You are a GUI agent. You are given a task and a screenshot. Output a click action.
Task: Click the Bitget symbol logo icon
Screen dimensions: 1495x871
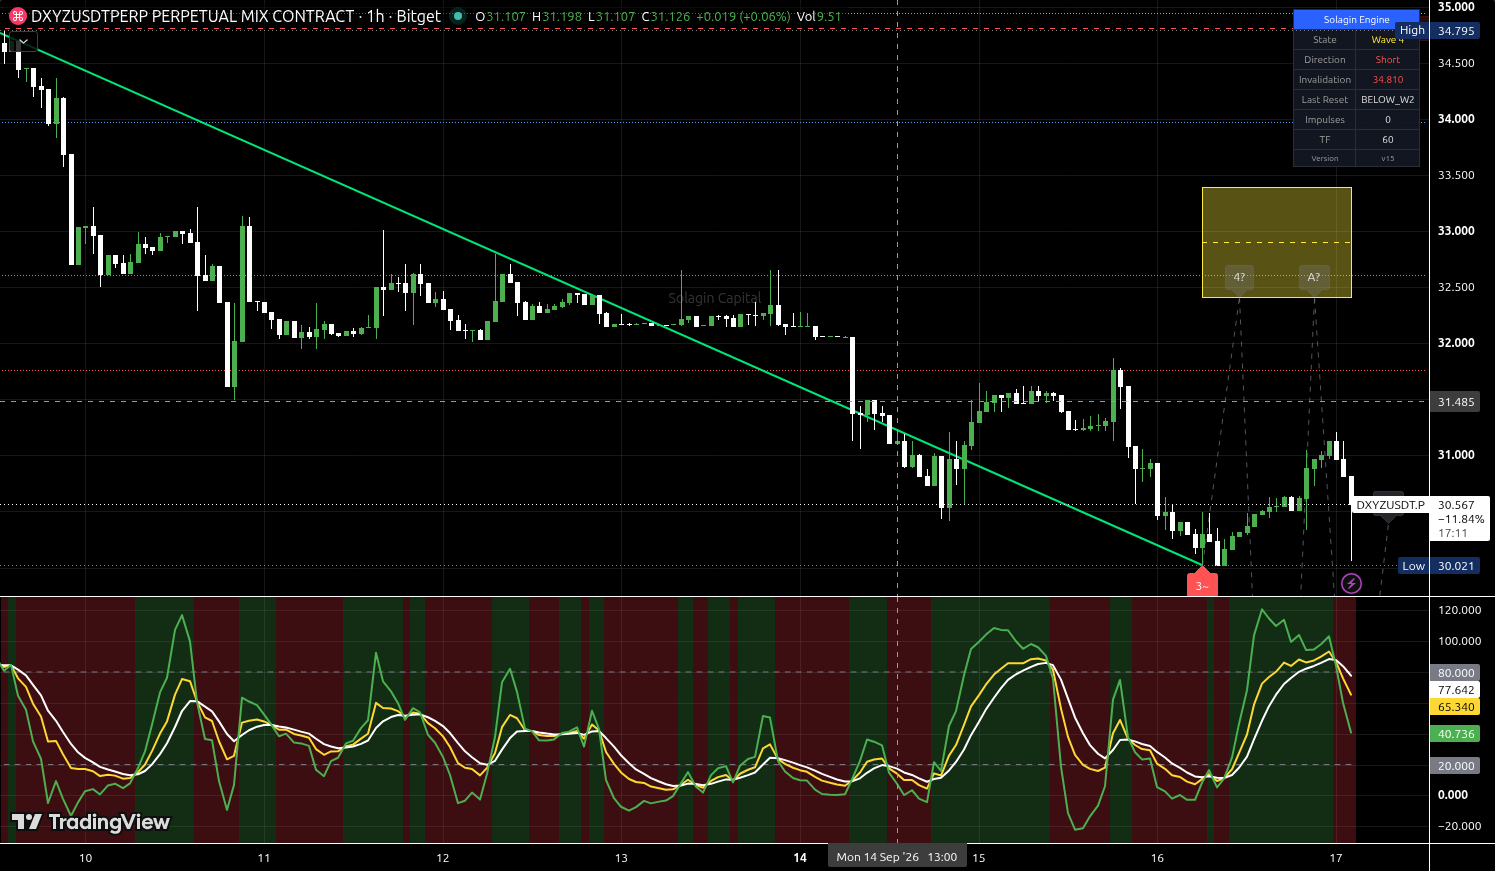(x=17, y=16)
